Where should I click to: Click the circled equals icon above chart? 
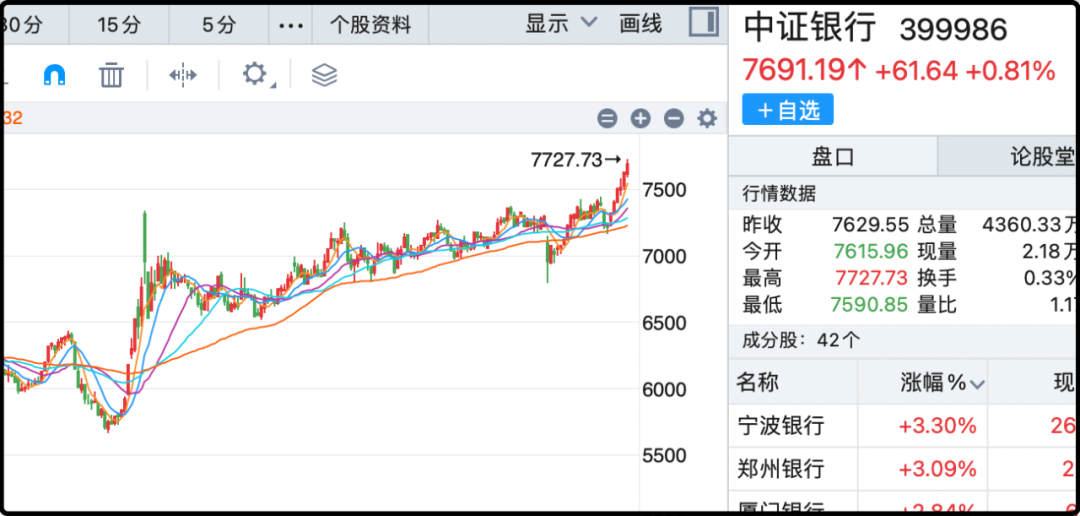point(607,119)
